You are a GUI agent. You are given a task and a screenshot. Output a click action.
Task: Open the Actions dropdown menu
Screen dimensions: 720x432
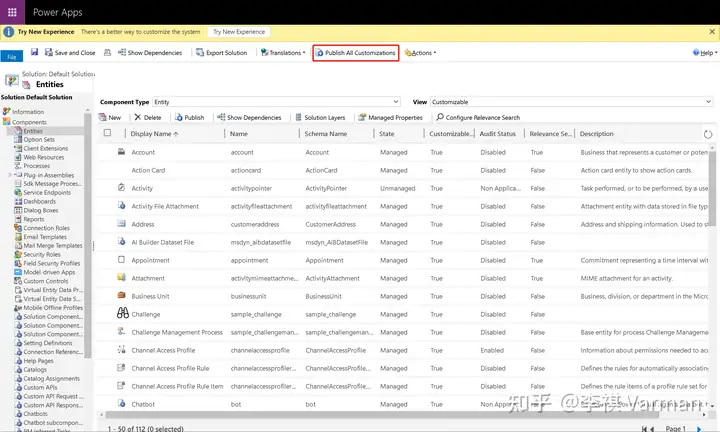[420, 53]
